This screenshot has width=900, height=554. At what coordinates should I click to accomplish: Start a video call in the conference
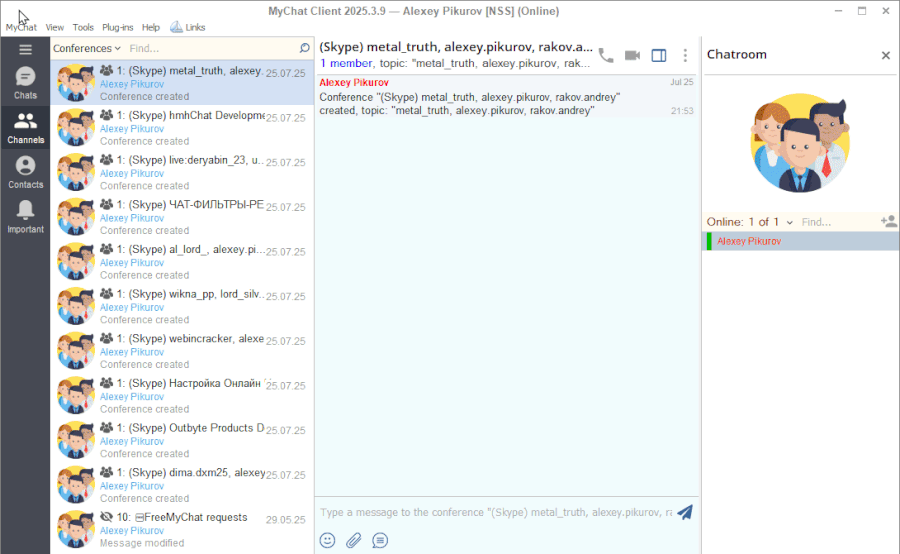click(x=632, y=55)
